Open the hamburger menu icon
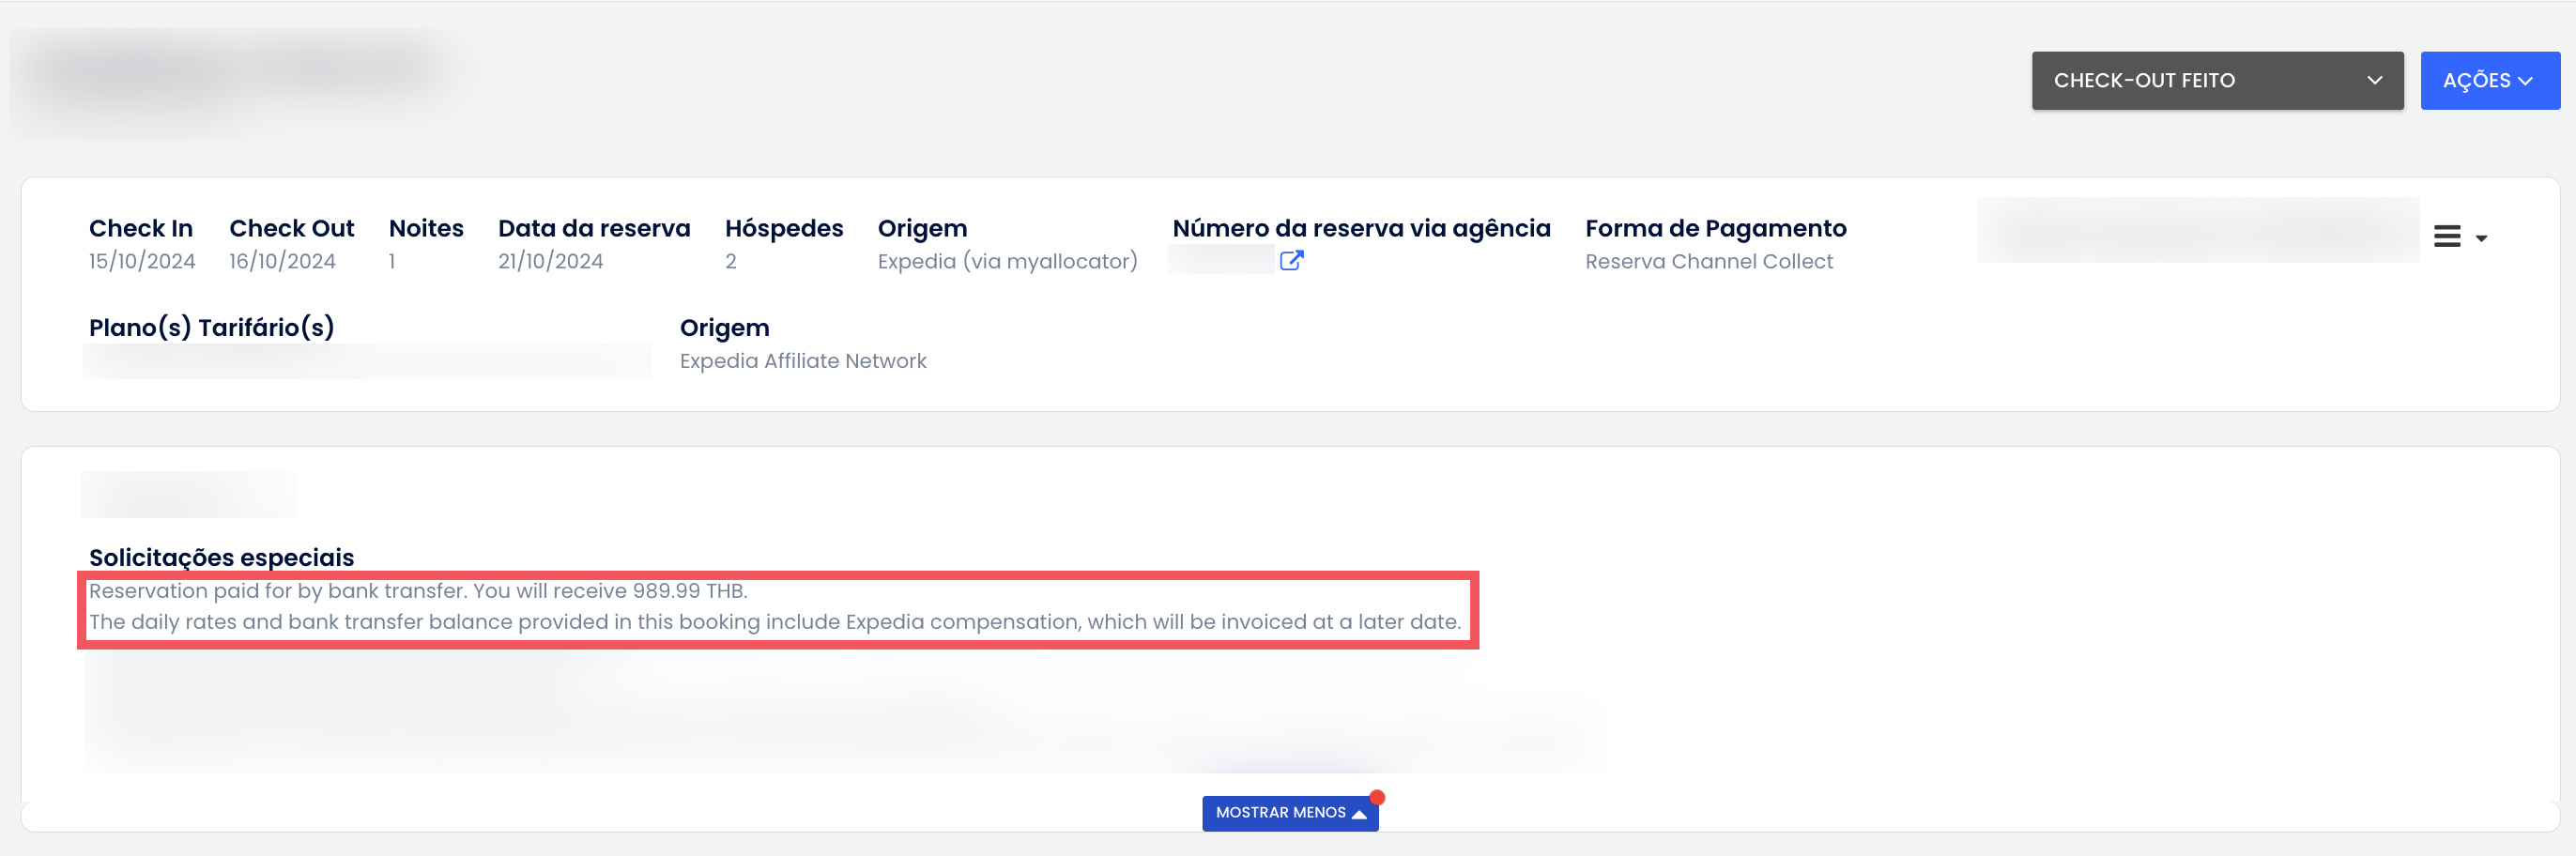Viewport: 2576px width, 856px height. pyautogui.click(x=2447, y=237)
